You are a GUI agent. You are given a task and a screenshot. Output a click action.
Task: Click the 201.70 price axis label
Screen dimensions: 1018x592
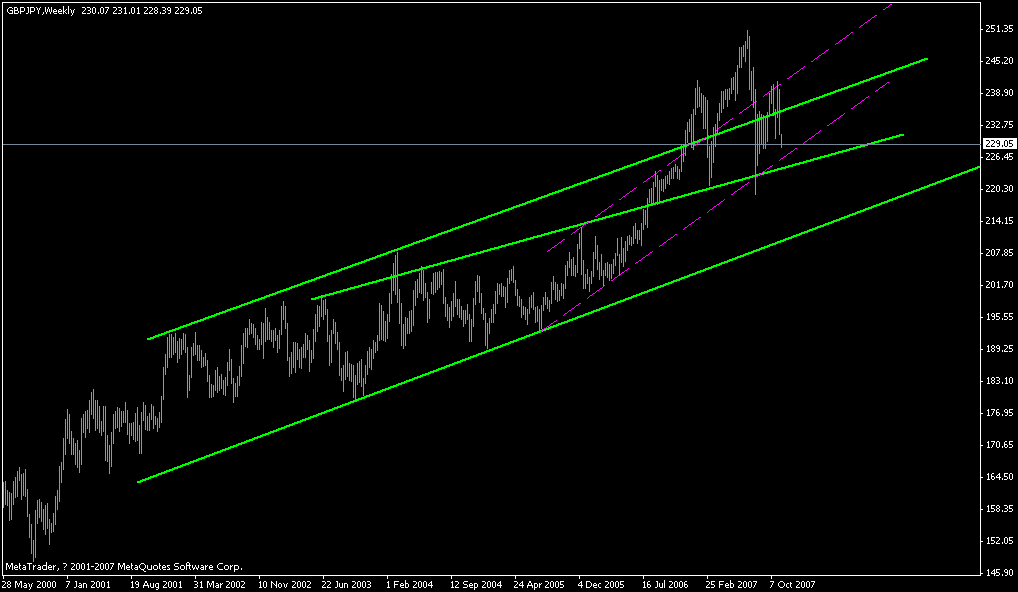click(999, 285)
